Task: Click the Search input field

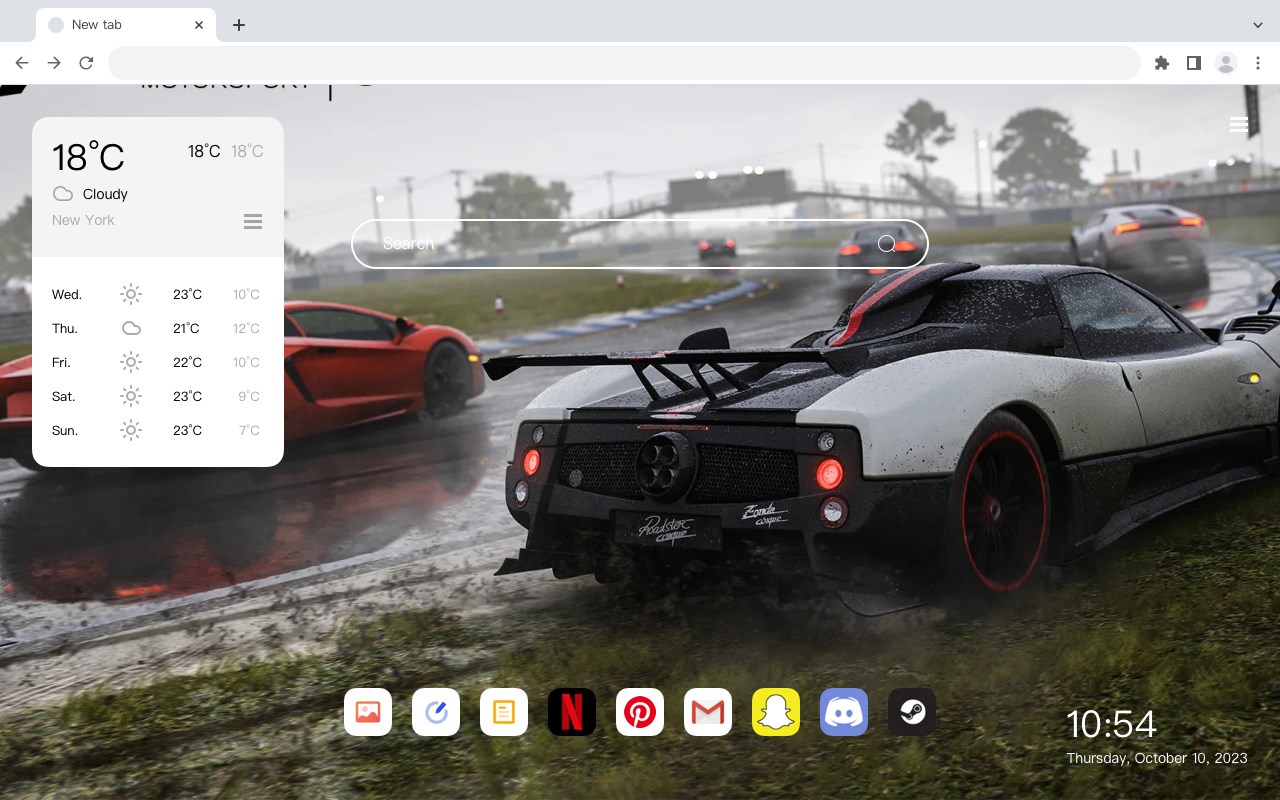Action: (640, 244)
